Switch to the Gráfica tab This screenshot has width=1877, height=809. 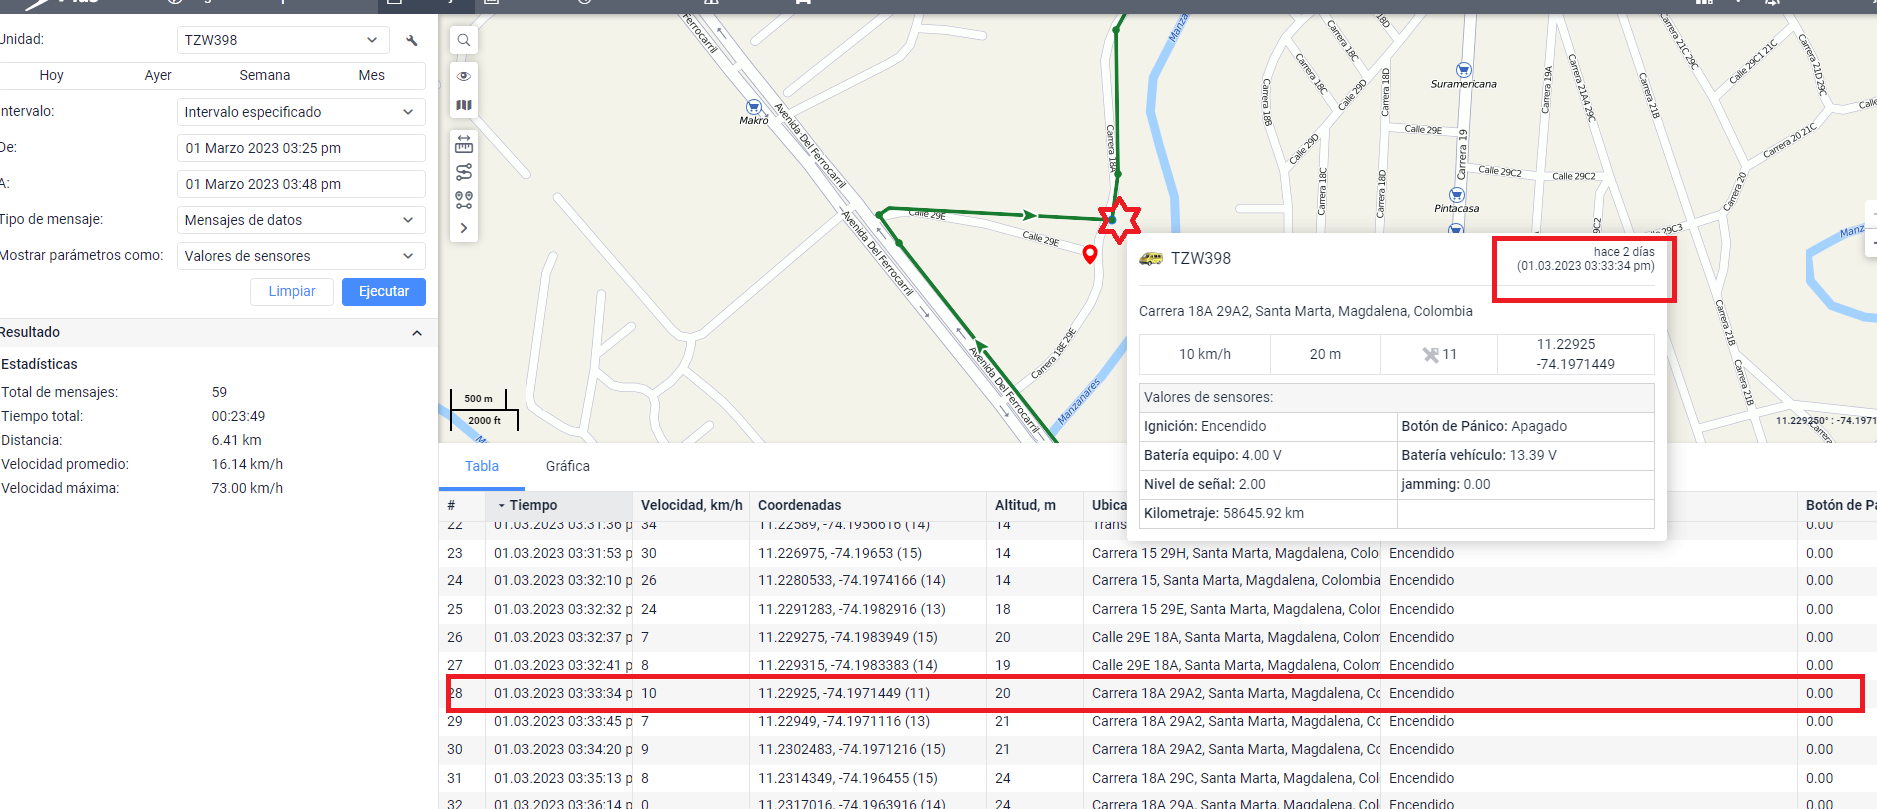point(567,466)
